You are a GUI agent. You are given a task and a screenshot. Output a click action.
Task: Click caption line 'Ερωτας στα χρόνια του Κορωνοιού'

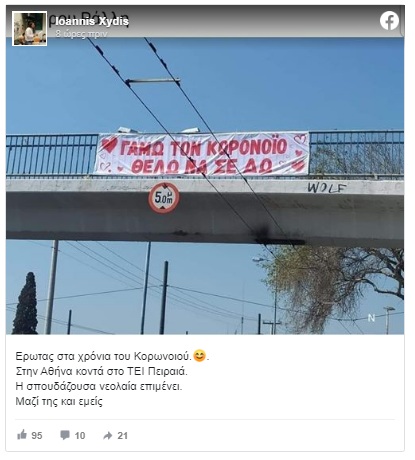[x=103, y=356]
